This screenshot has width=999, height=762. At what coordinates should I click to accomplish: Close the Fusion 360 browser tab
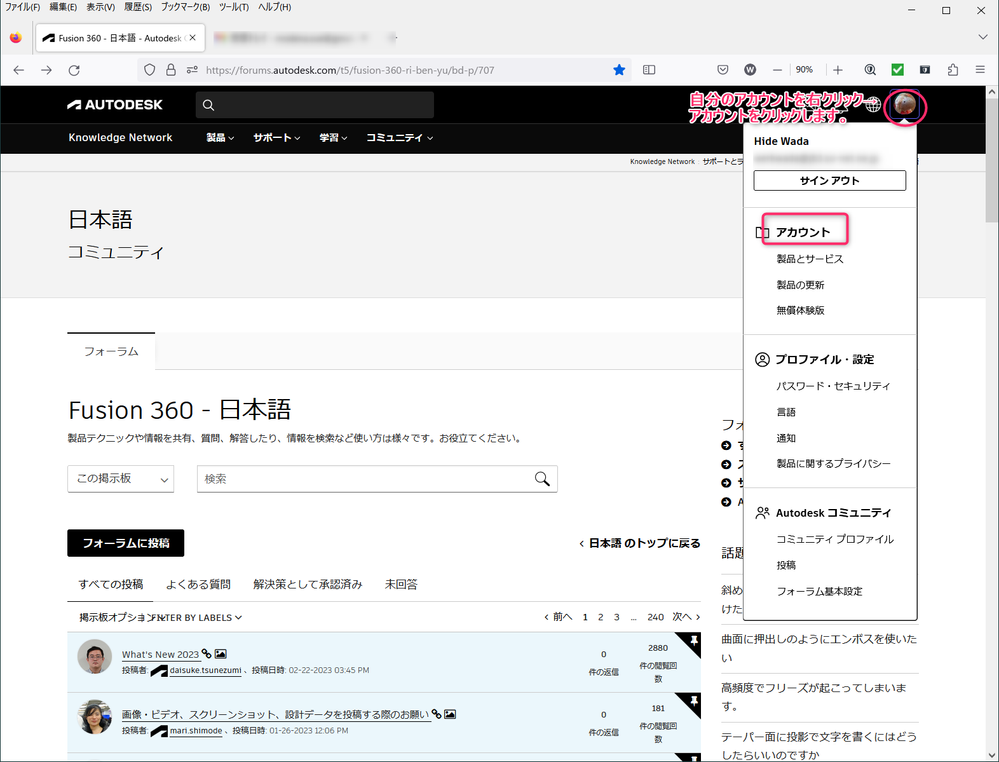pos(192,38)
